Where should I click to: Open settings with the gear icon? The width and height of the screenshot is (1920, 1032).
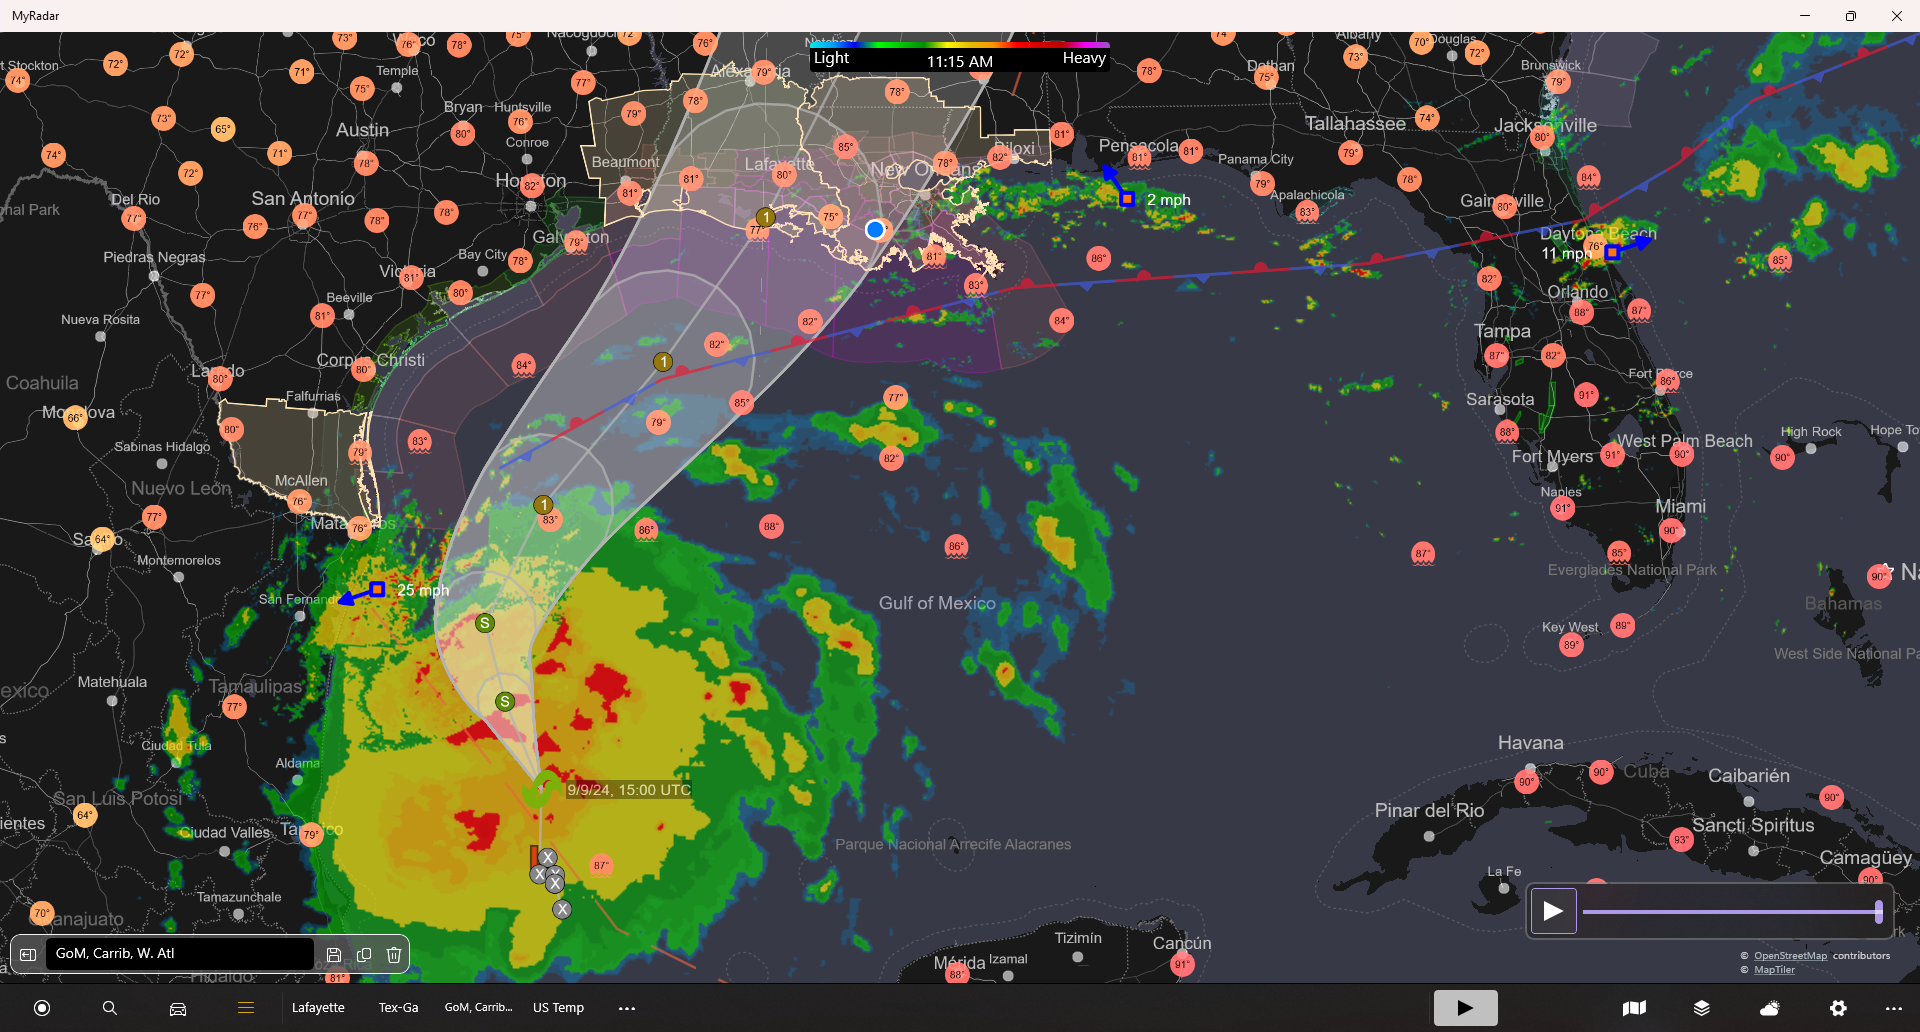point(1838,1008)
